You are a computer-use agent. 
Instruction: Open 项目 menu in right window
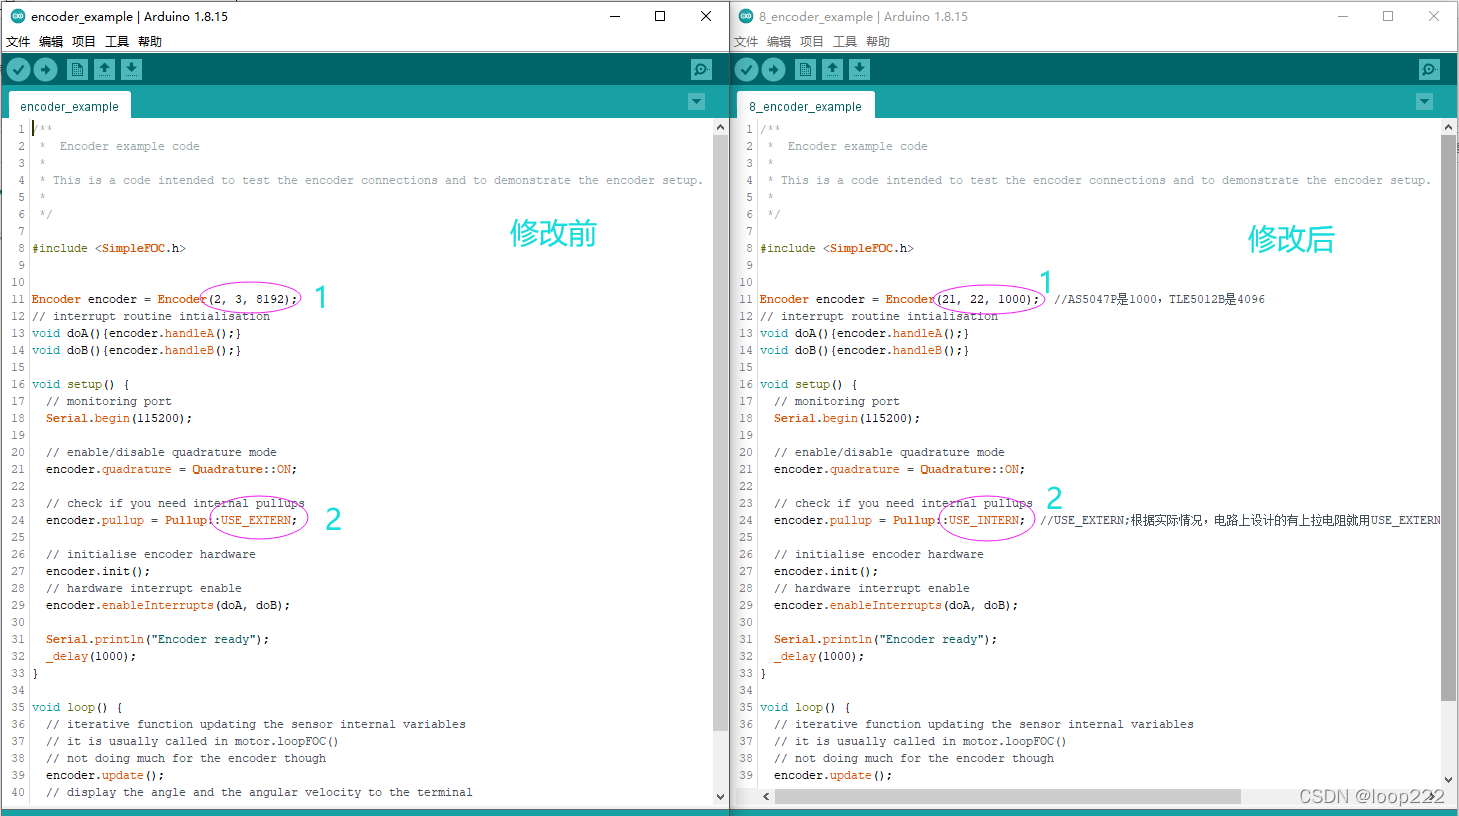coord(812,41)
